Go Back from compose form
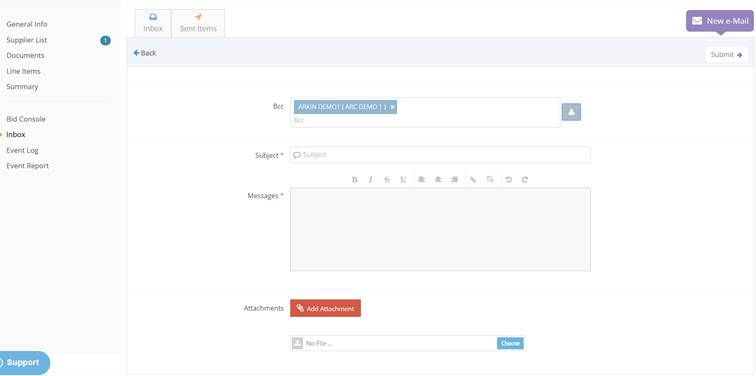The image size is (756, 376). click(145, 53)
